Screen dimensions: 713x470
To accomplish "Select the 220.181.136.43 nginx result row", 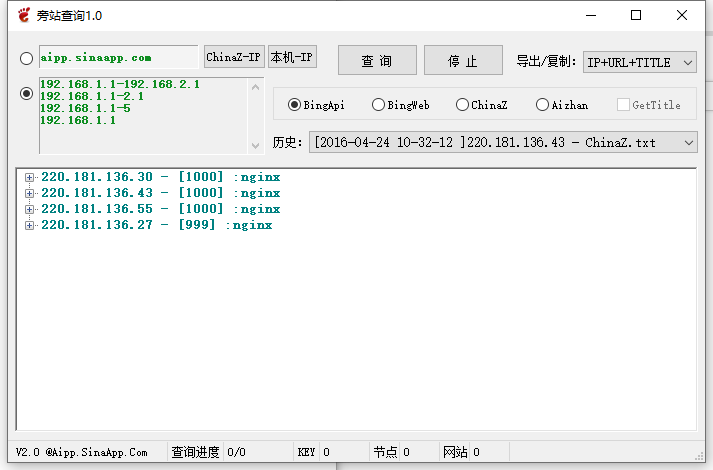I will [x=160, y=193].
